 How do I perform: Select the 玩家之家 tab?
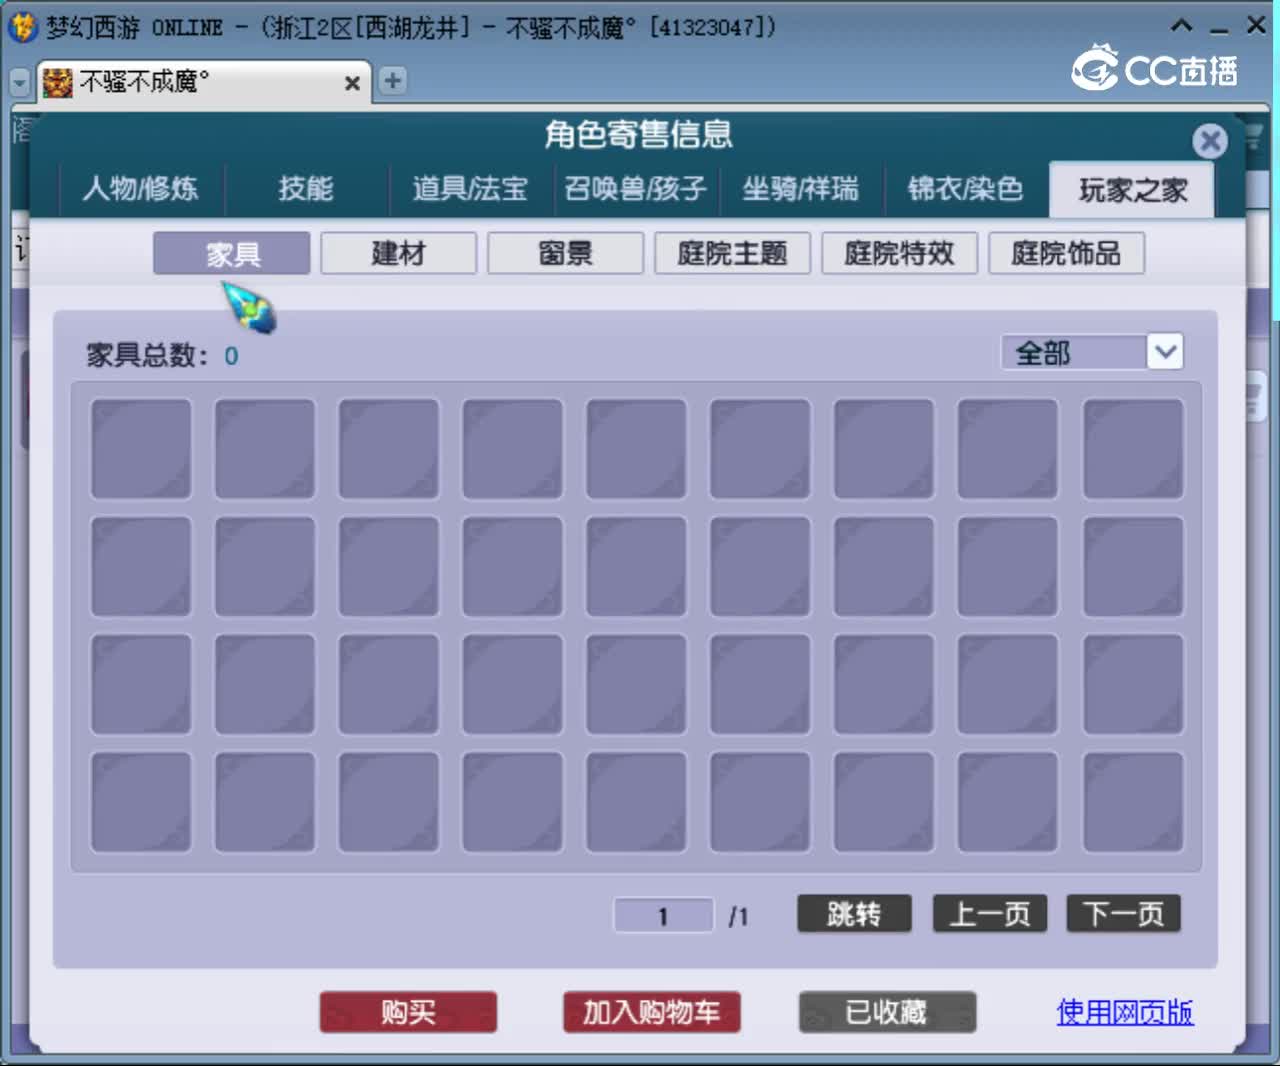coord(1132,189)
